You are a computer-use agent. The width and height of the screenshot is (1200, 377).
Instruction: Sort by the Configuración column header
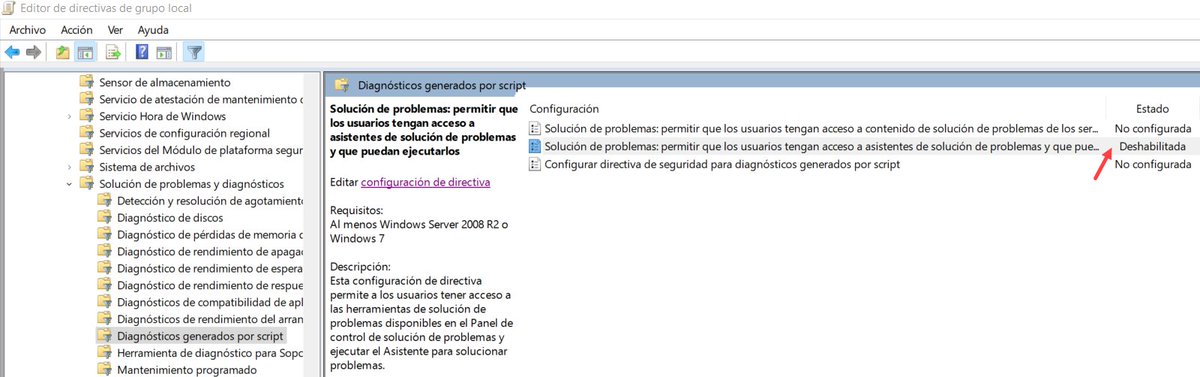[564, 108]
